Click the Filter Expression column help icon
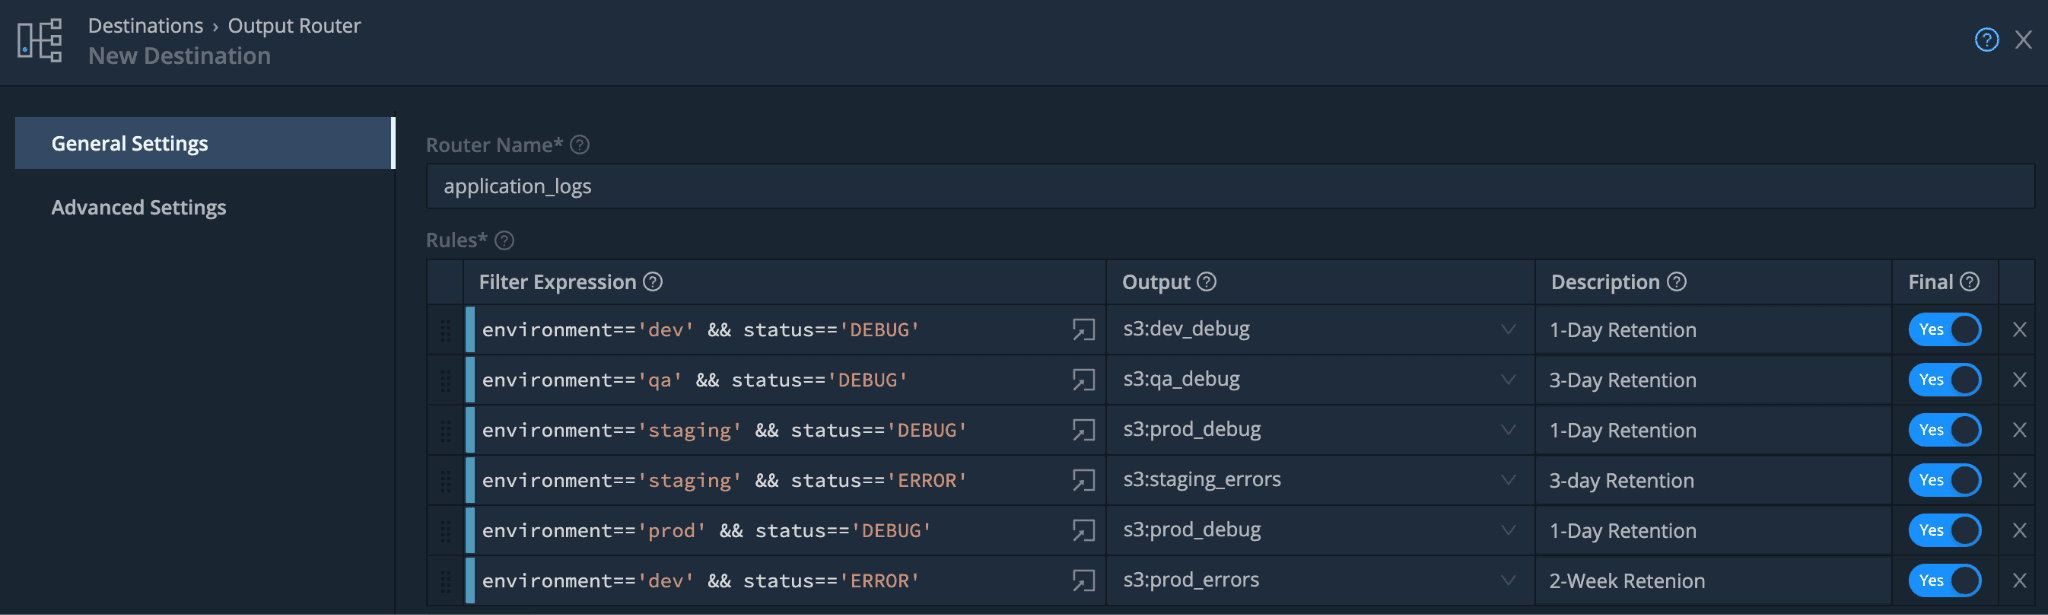The height and width of the screenshot is (615, 2048). 653,282
